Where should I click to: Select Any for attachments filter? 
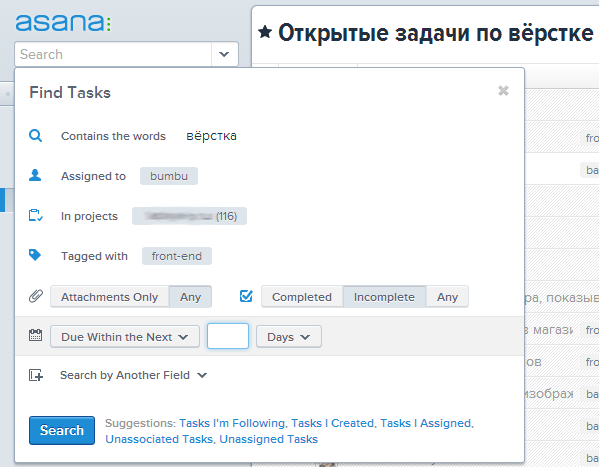(190, 297)
